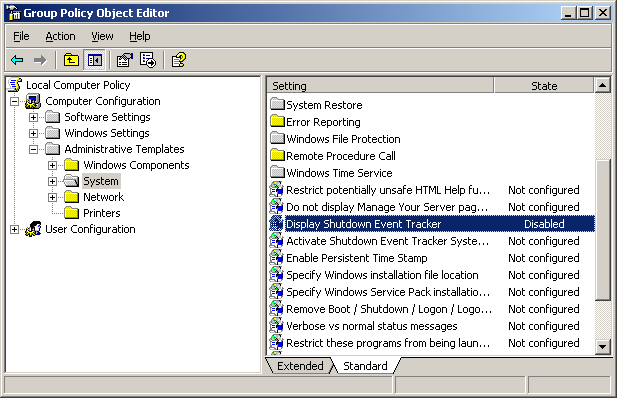Image resolution: width=617 pixels, height=398 pixels.
Task: Maximize the Group Policy Object Editor window
Action: click(x=584, y=13)
